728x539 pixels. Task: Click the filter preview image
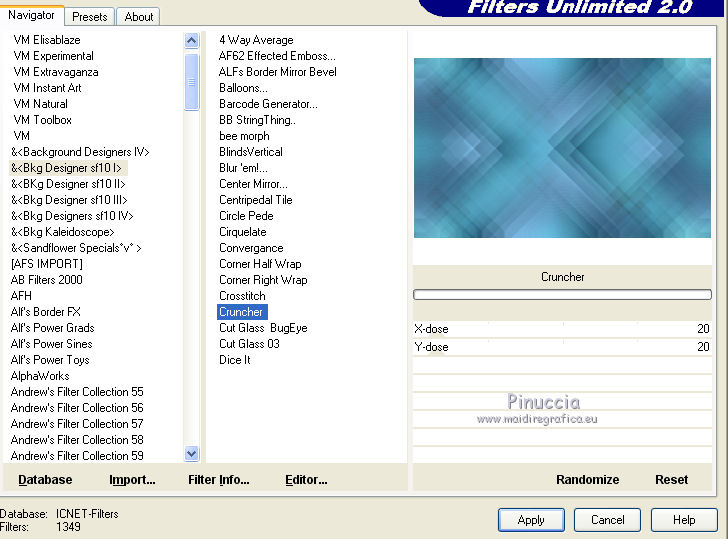[x=562, y=148]
